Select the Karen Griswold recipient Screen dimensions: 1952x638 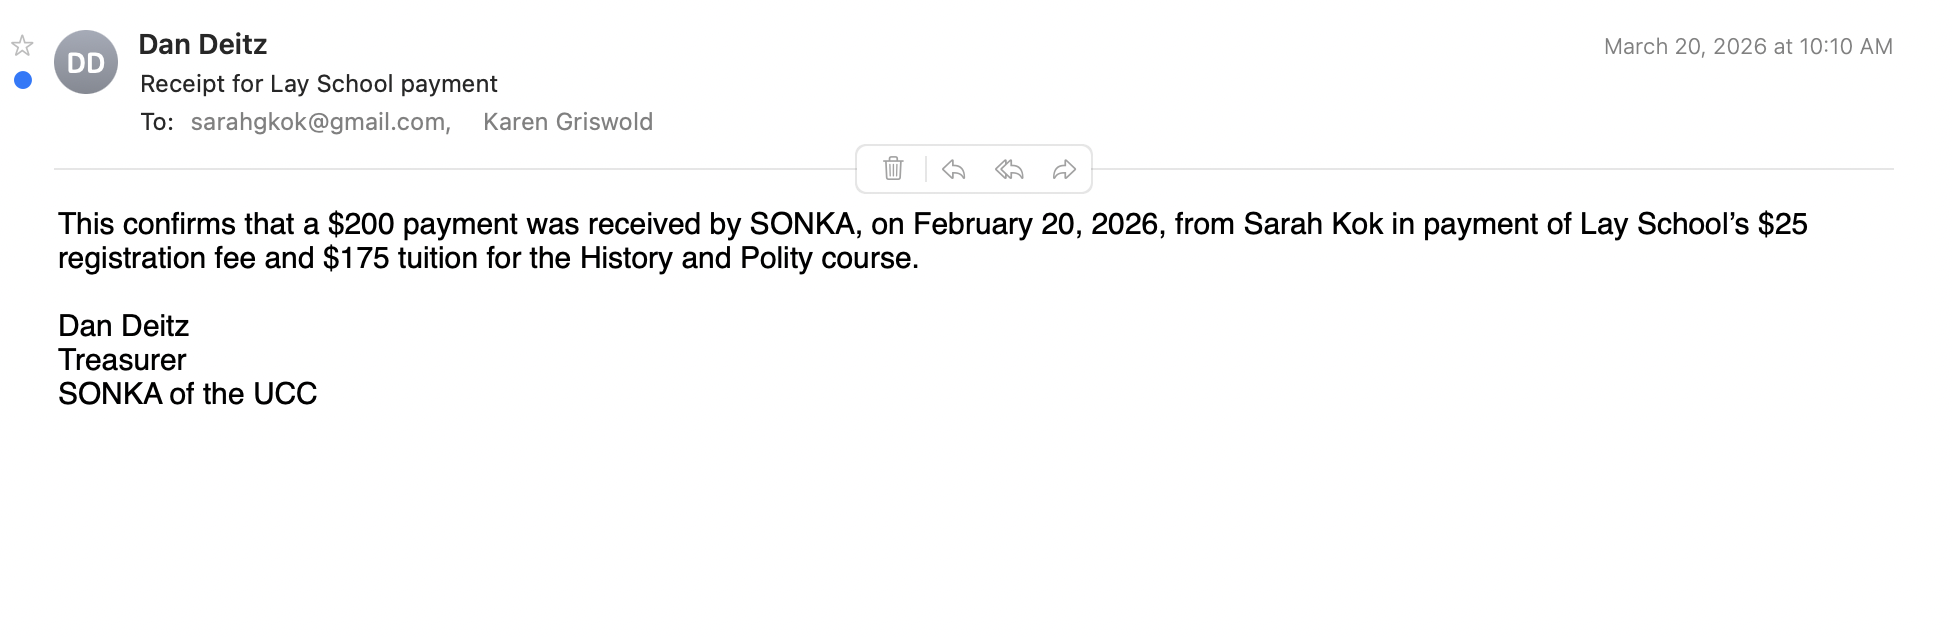pyautogui.click(x=567, y=122)
